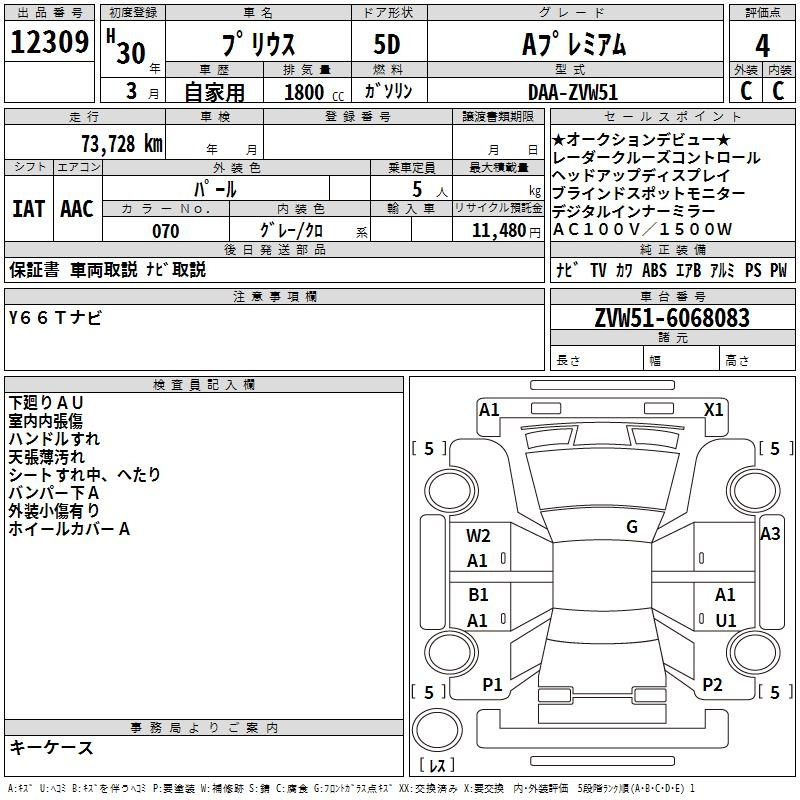Click ABS in the equipment row
This screenshot has height=800, width=800.
point(655,270)
